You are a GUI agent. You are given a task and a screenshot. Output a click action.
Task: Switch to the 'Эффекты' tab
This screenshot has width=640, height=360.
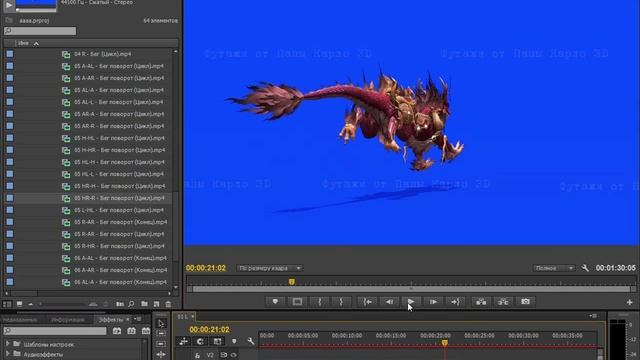111,320
